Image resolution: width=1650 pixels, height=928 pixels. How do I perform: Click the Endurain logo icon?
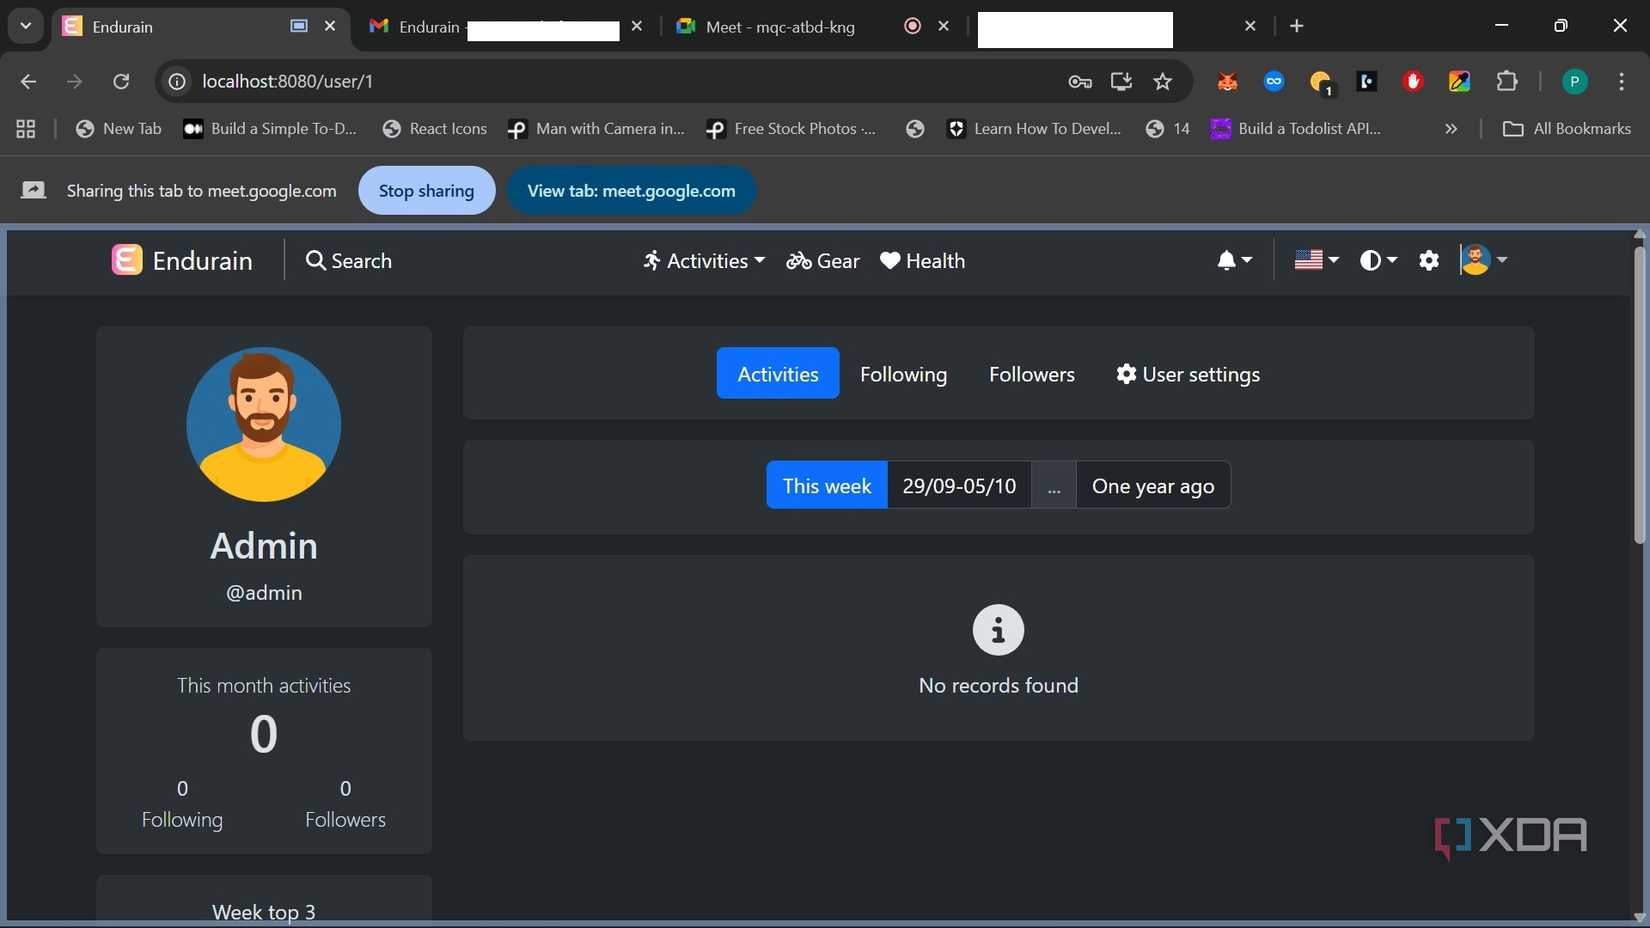click(126, 260)
